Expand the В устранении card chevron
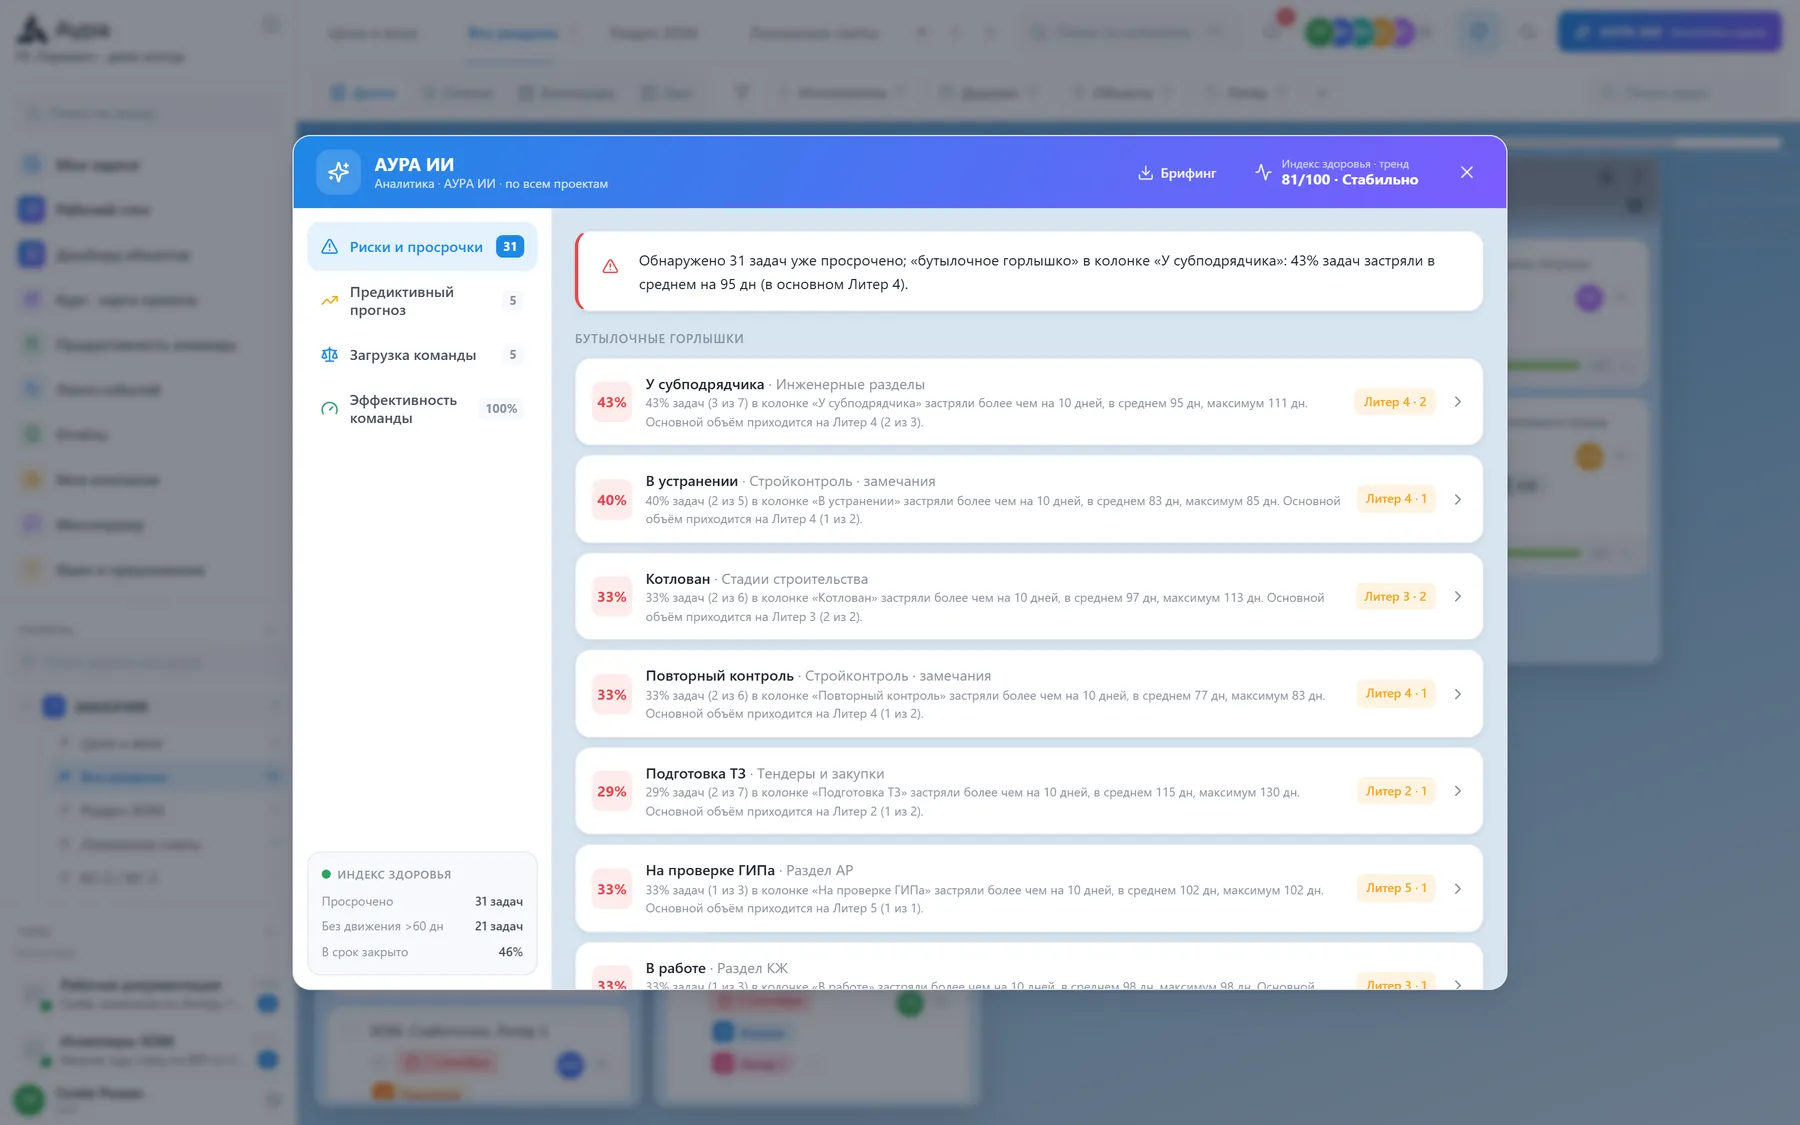Image resolution: width=1800 pixels, height=1125 pixels. point(1458,499)
